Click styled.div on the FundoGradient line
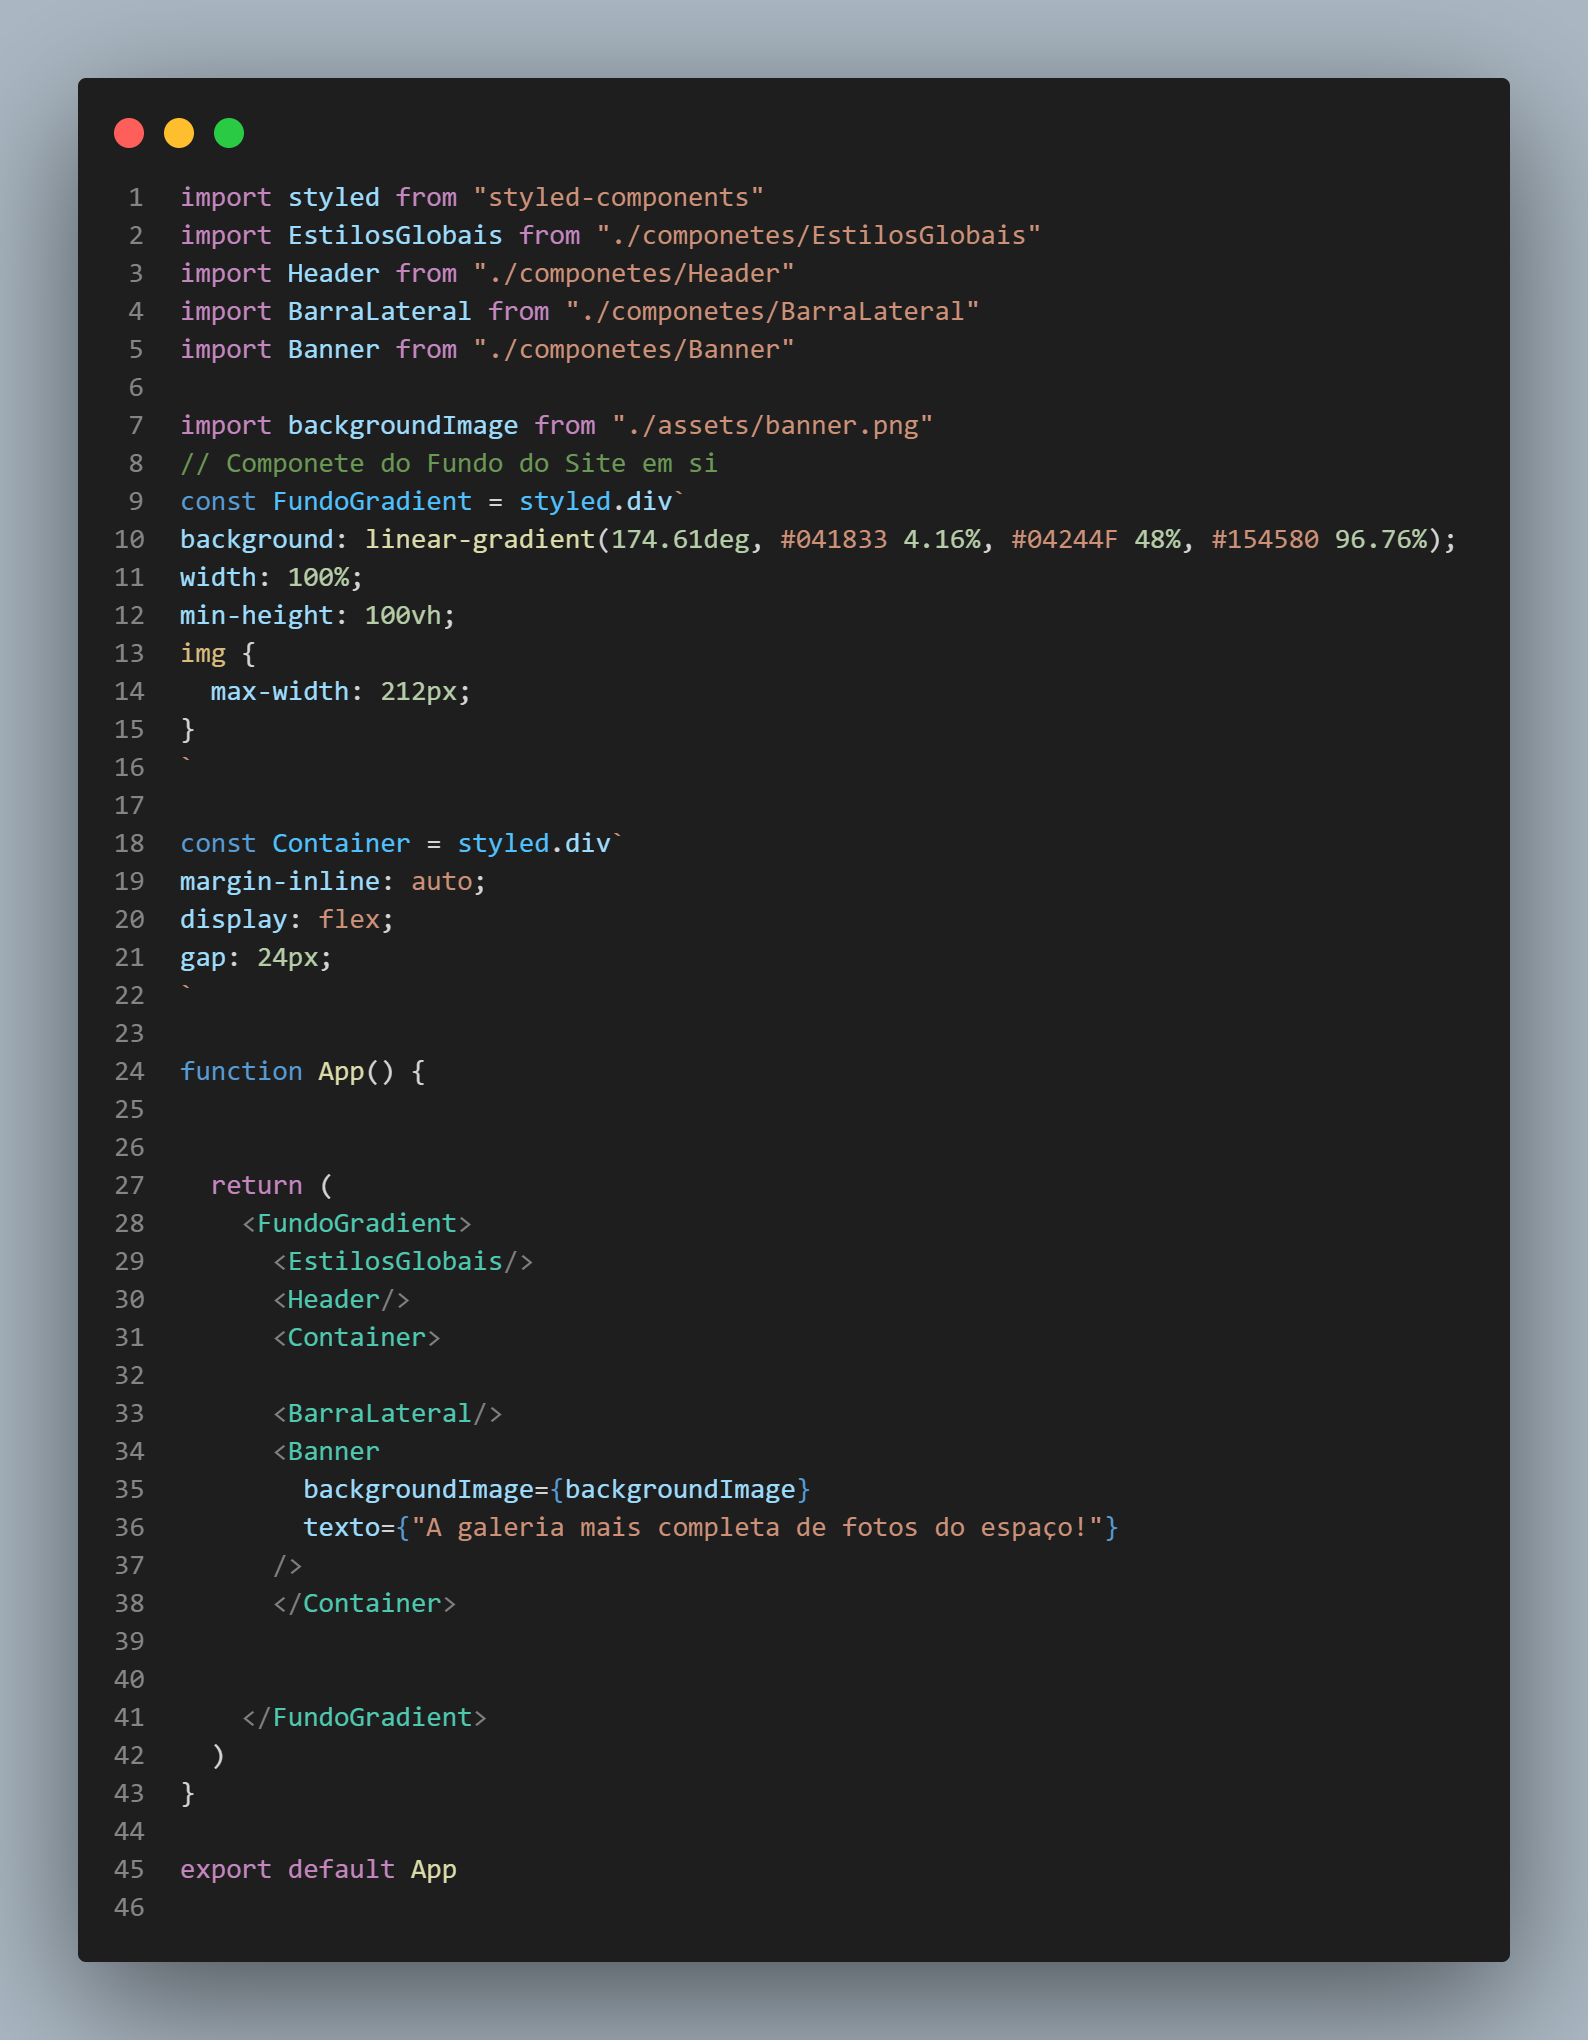1588x2040 pixels. tap(595, 502)
